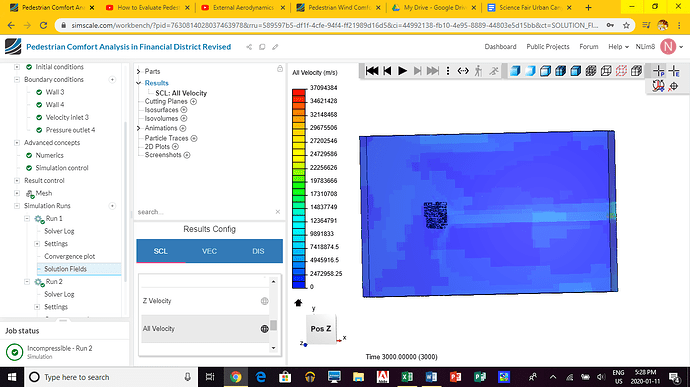Activate the crosshair P pick tool
This screenshot has height=387, width=690.
coord(659,71)
